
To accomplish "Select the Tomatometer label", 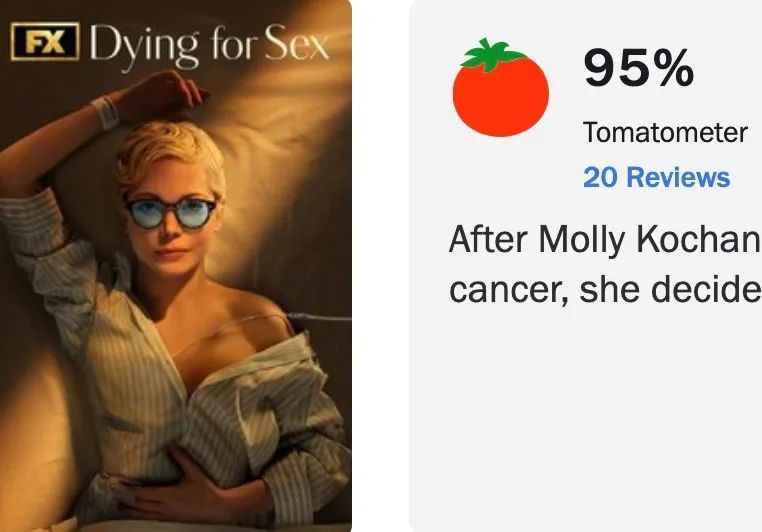I will 665,132.
